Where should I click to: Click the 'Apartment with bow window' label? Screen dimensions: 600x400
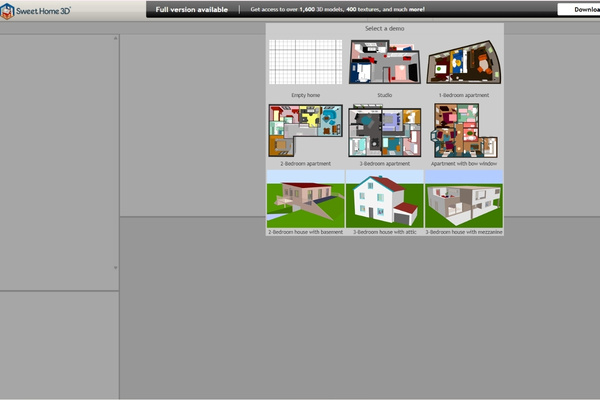(464, 163)
